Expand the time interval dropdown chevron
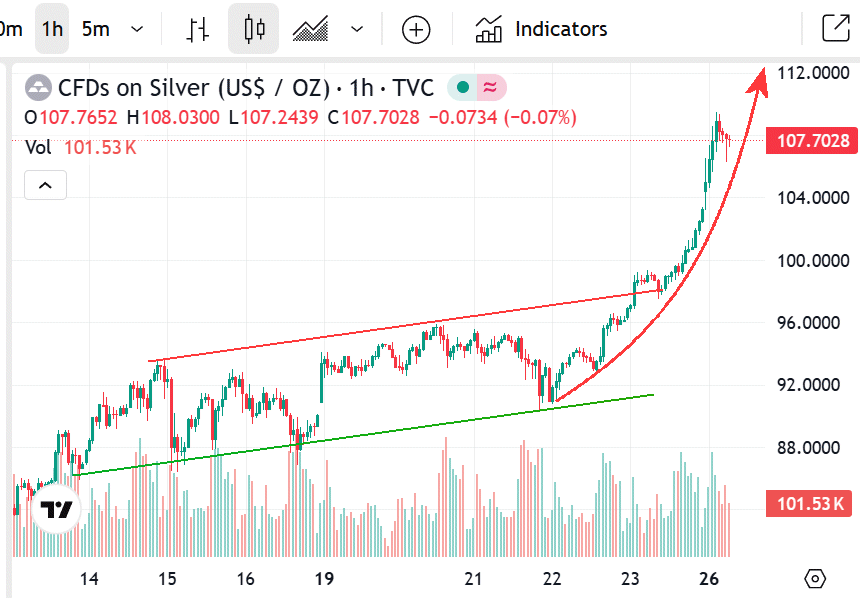The image size is (860, 598). [138, 29]
